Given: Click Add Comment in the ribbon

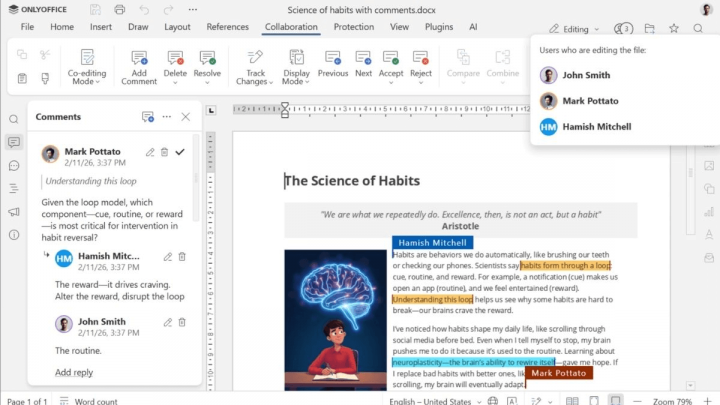Looking at the screenshot, I should coord(139,68).
